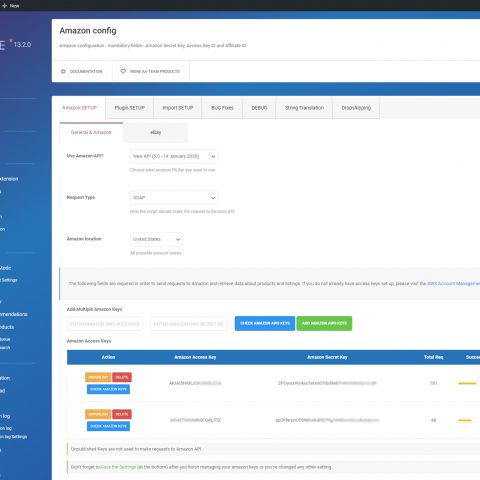Click the 13.2.0 version label in sidebar
Screen dimensions: 480x480
click(x=22, y=44)
